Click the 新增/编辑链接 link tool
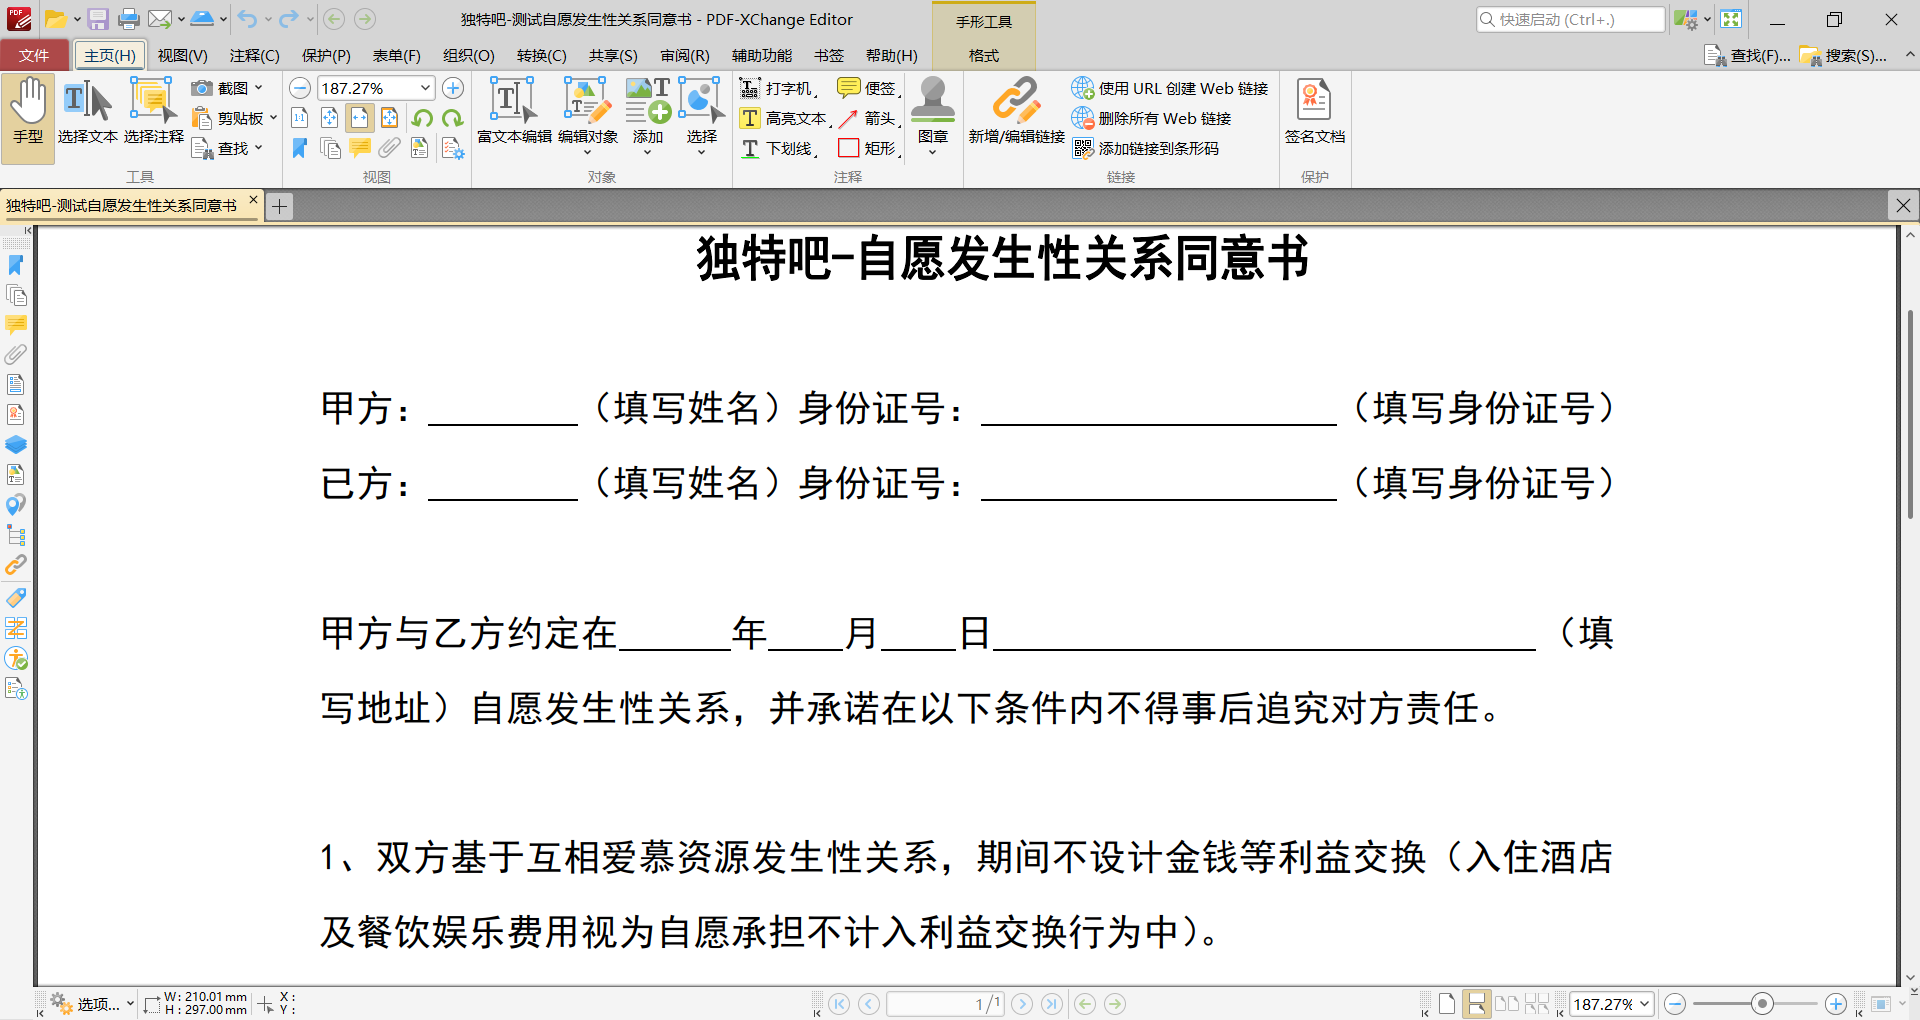Image resolution: width=1920 pixels, height=1020 pixels. 1017,110
